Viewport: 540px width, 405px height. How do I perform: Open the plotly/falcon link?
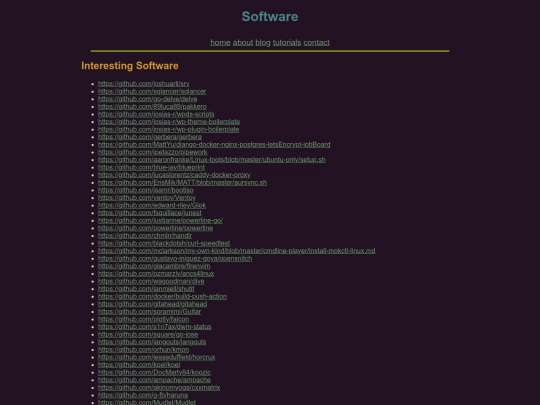144,319
